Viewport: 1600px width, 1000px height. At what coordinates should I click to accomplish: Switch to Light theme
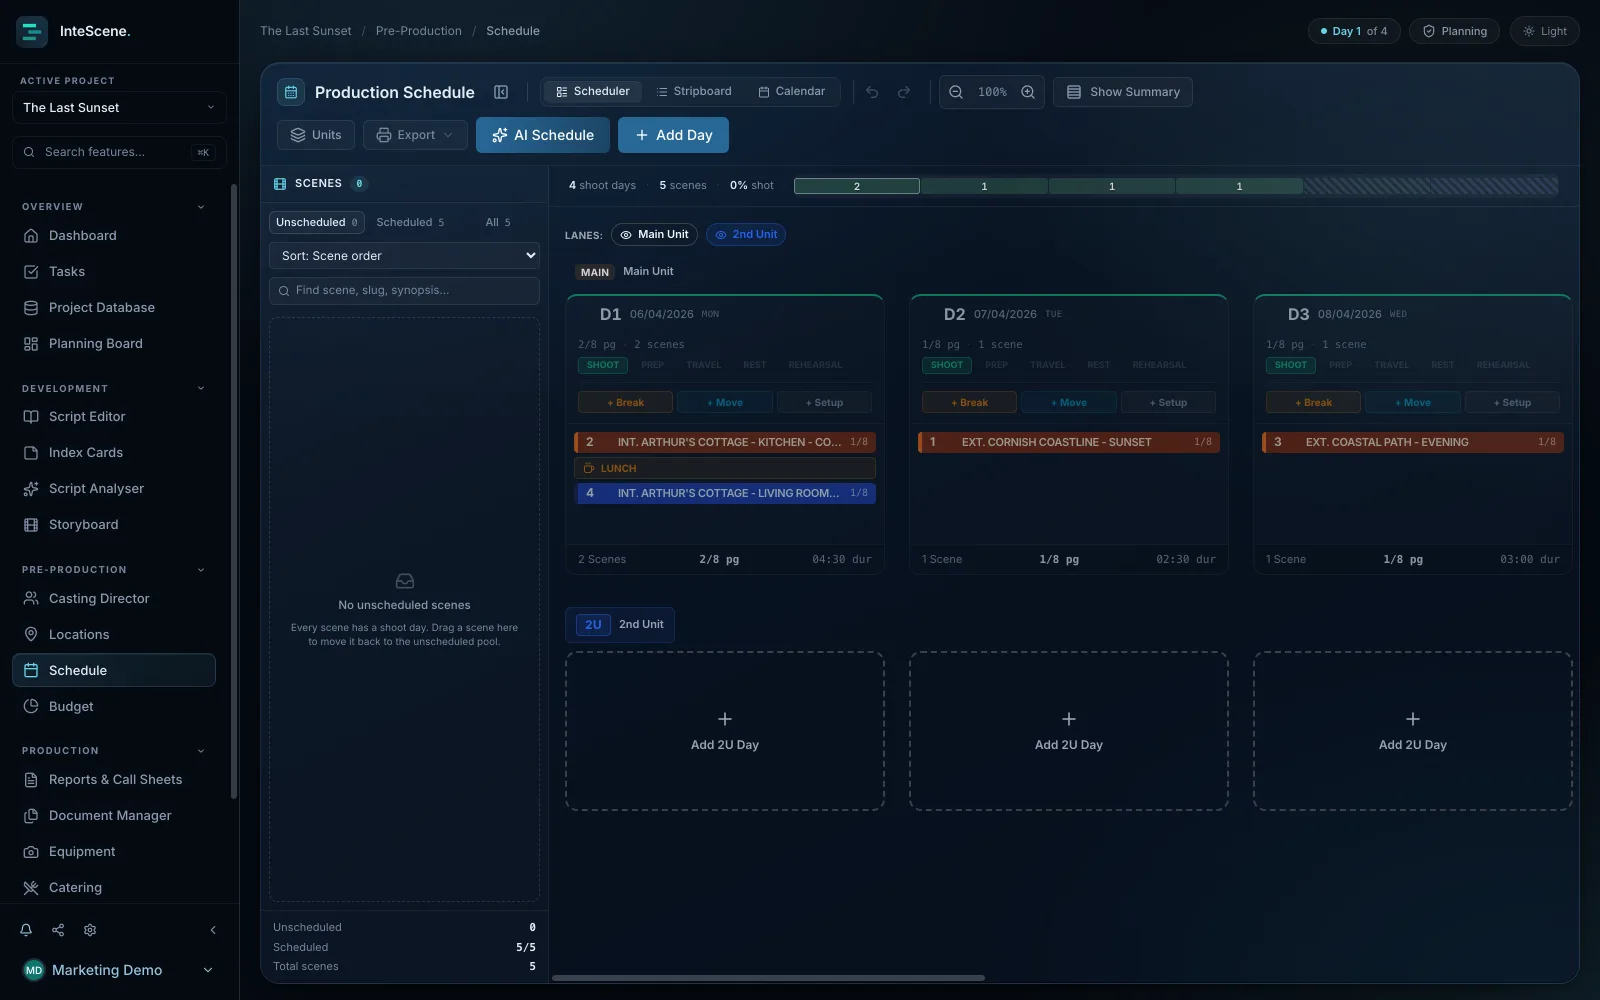(1545, 31)
